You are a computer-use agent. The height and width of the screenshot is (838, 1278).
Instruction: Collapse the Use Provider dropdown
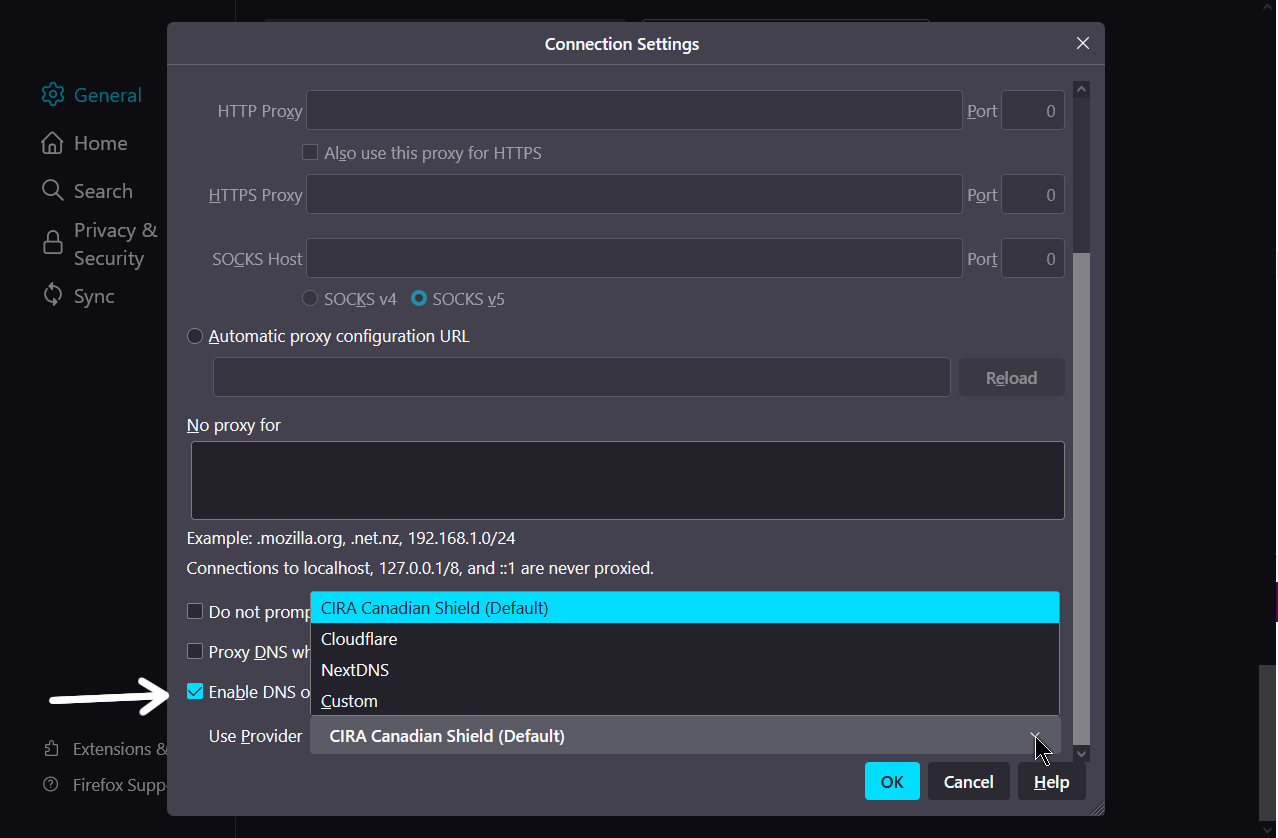[x=684, y=736]
